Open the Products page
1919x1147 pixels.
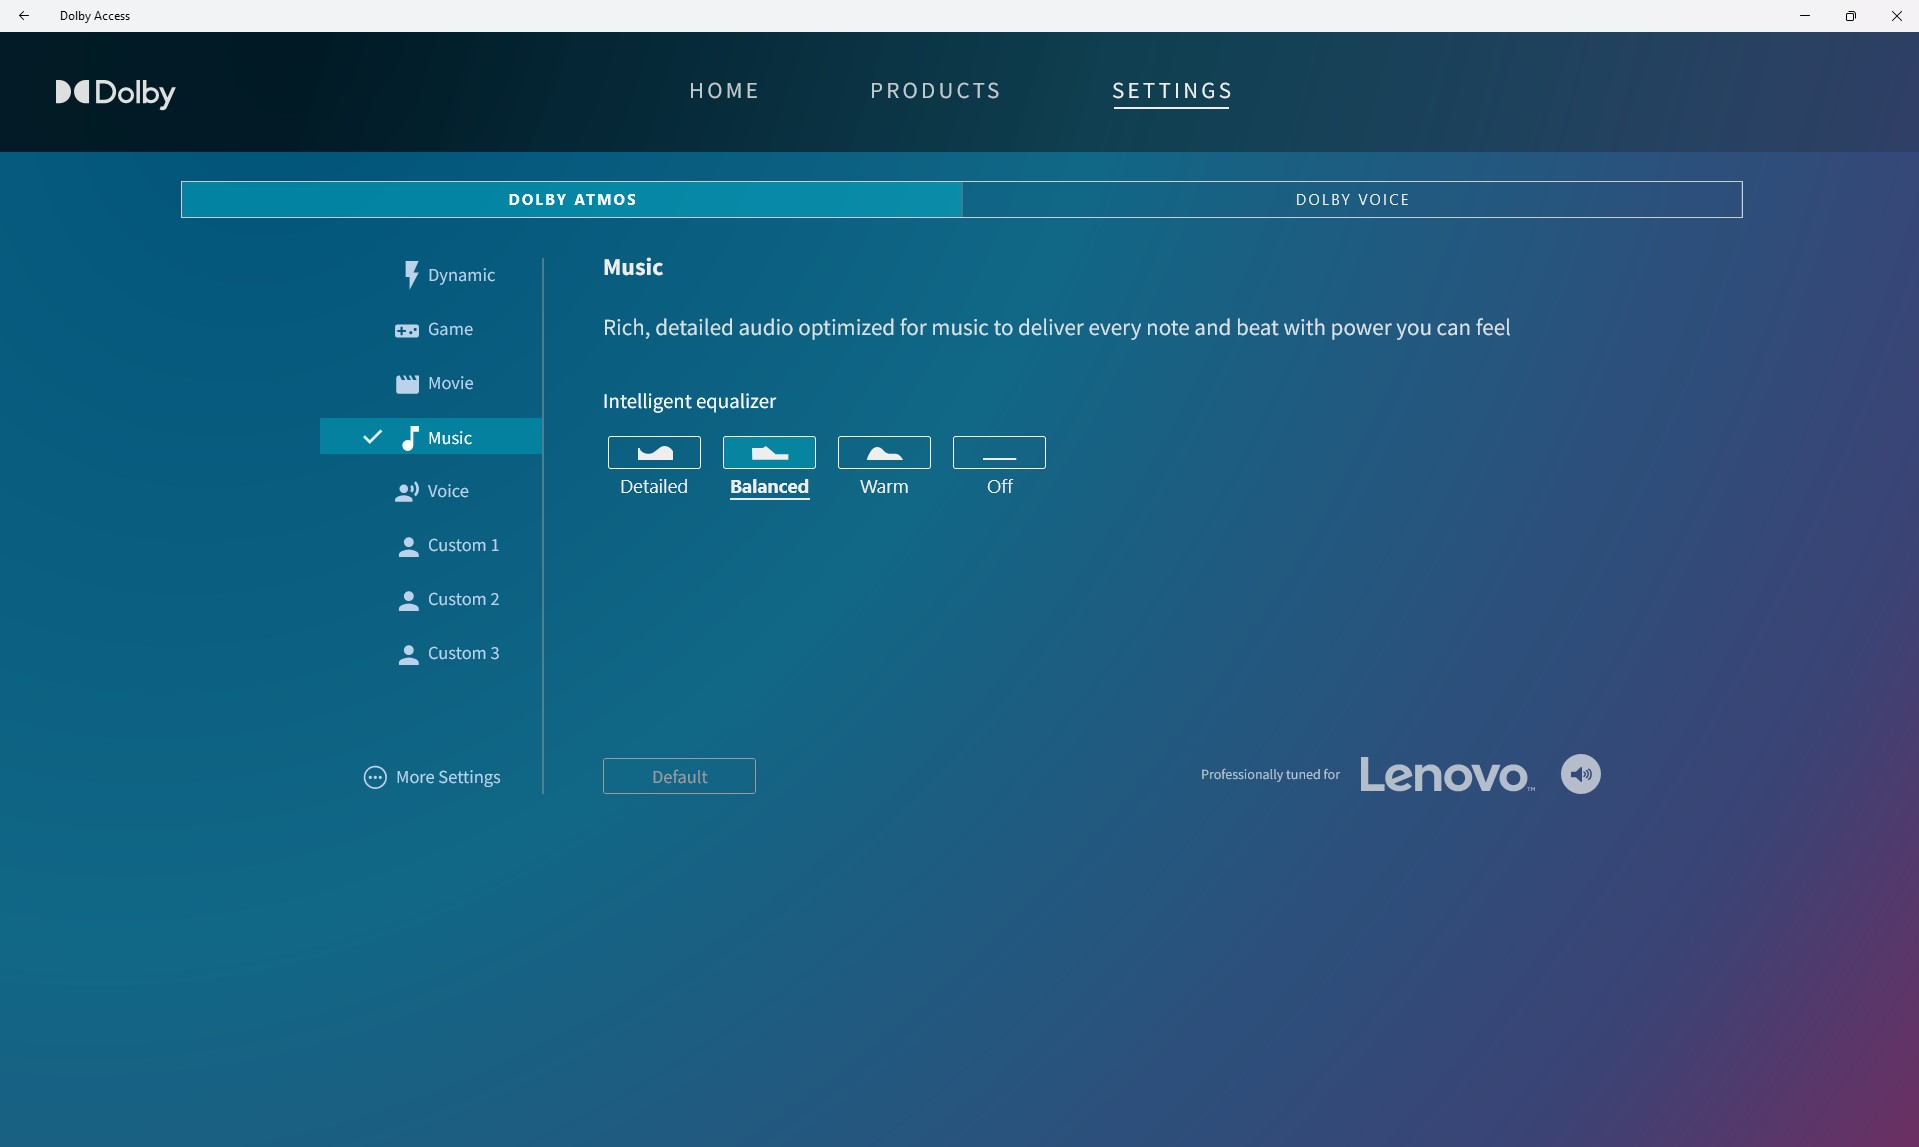click(935, 91)
